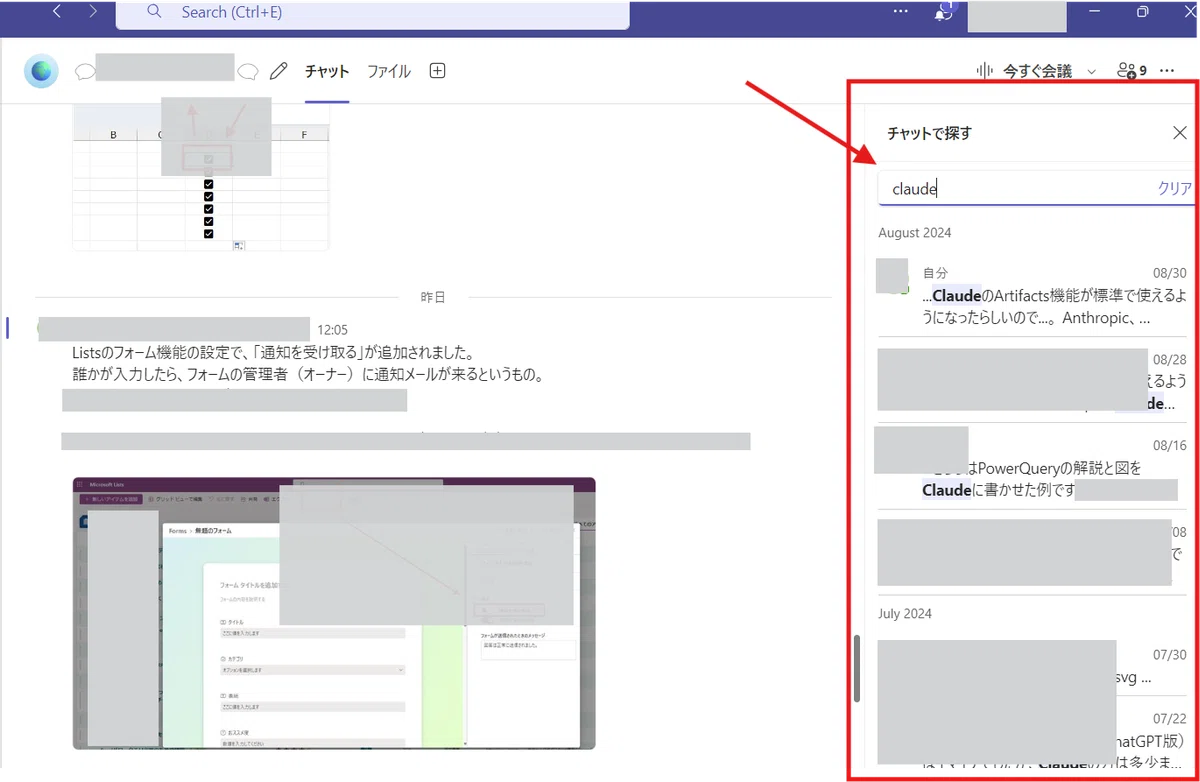Image resolution: width=1200 pixels, height=782 pixels.
Task: Go back with the left arrow
Action: click(57, 12)
